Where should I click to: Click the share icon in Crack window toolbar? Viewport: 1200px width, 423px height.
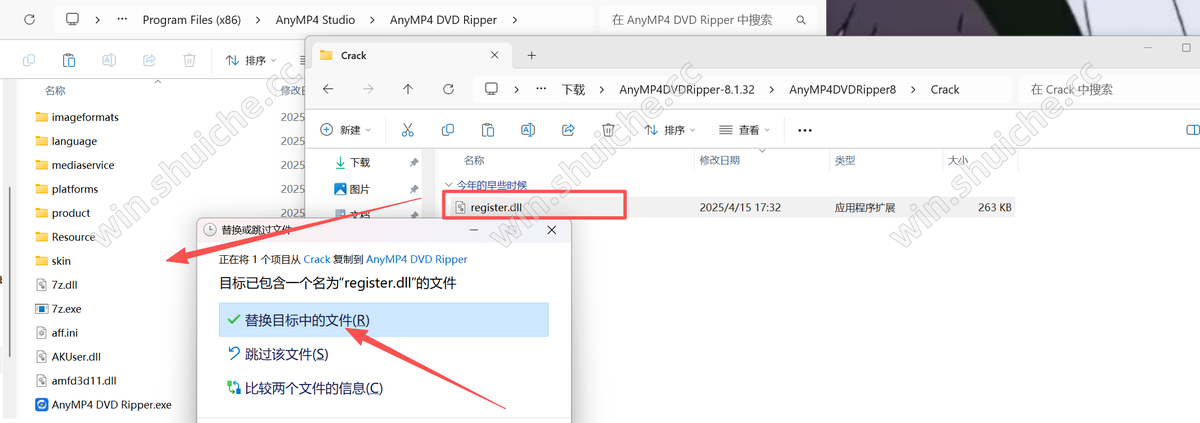(568, 130)
